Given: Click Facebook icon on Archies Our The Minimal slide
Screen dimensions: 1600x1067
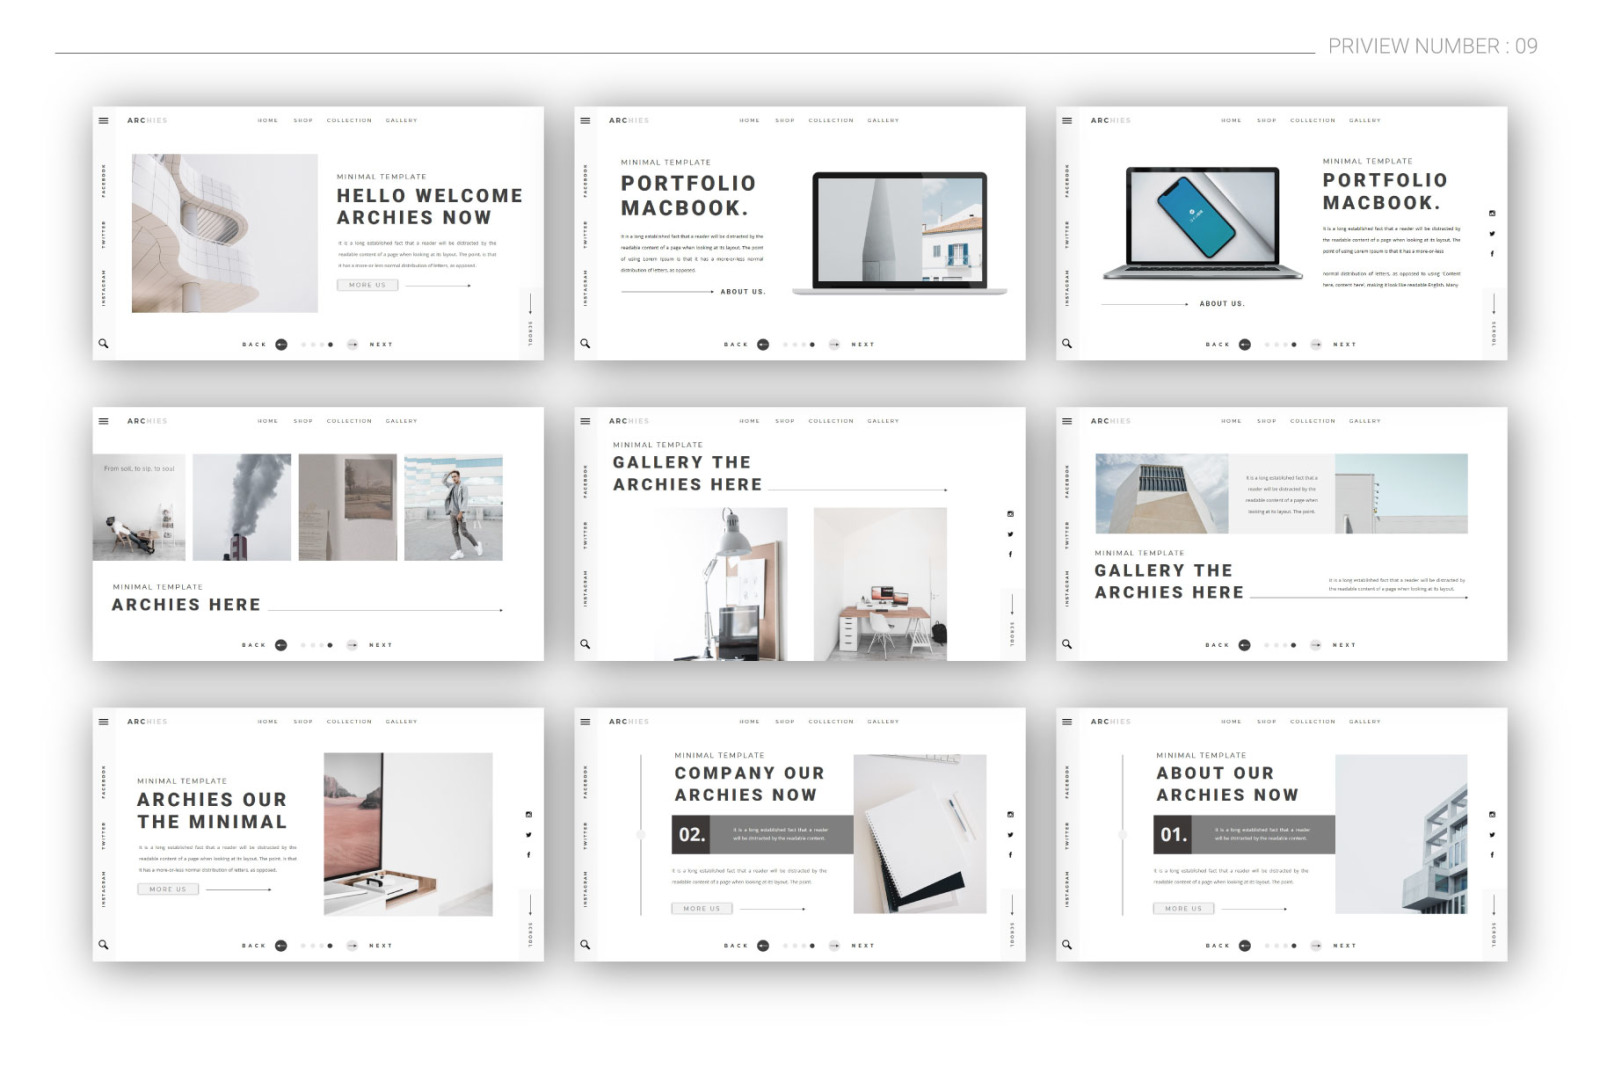Looking at the screenshot, I should 529,855.
